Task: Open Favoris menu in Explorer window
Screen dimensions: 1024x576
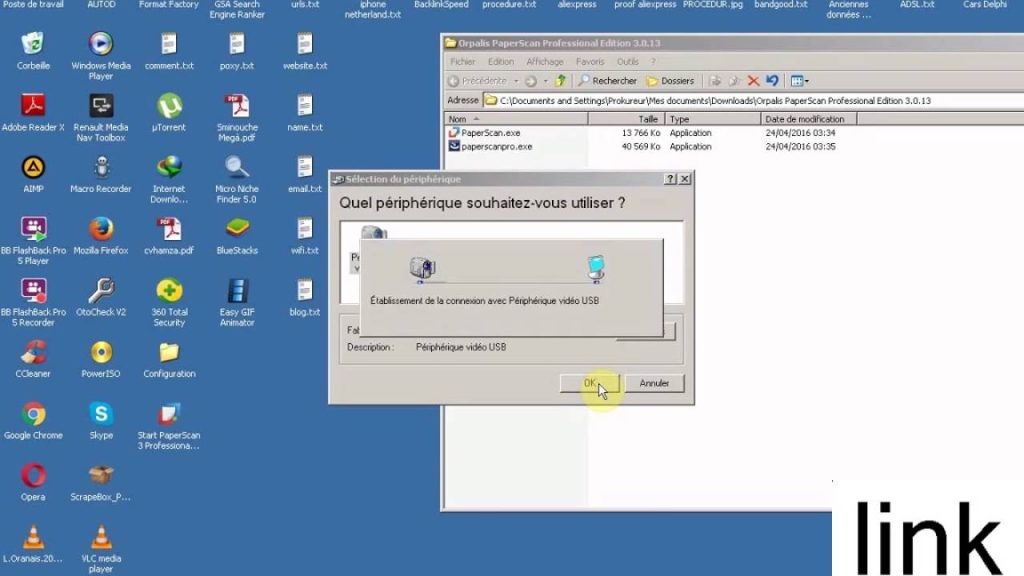Action: coord(590,61)
